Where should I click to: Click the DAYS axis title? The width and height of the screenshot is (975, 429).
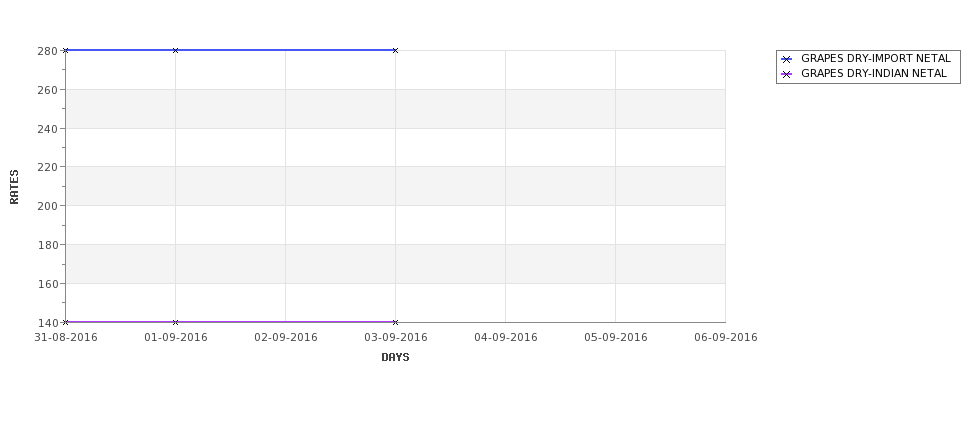click(x=395, y=358)
